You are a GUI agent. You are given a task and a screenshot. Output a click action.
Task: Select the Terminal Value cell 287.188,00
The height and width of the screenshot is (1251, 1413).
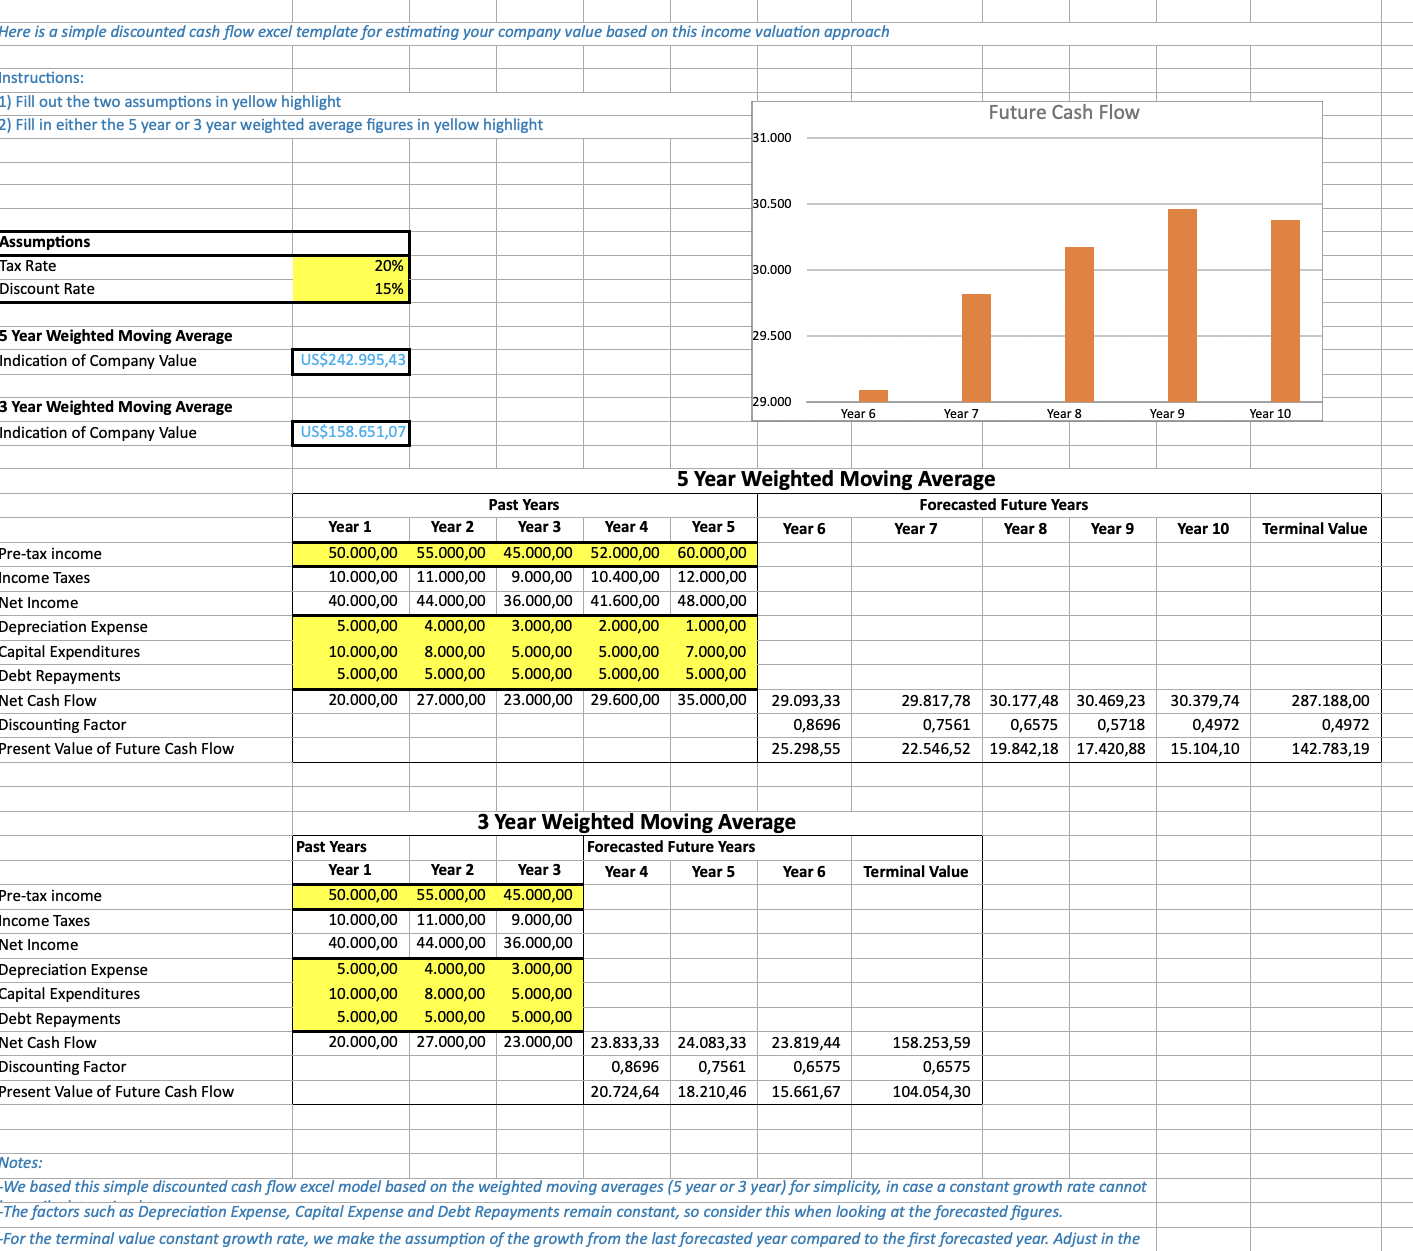click(1315, 701)
